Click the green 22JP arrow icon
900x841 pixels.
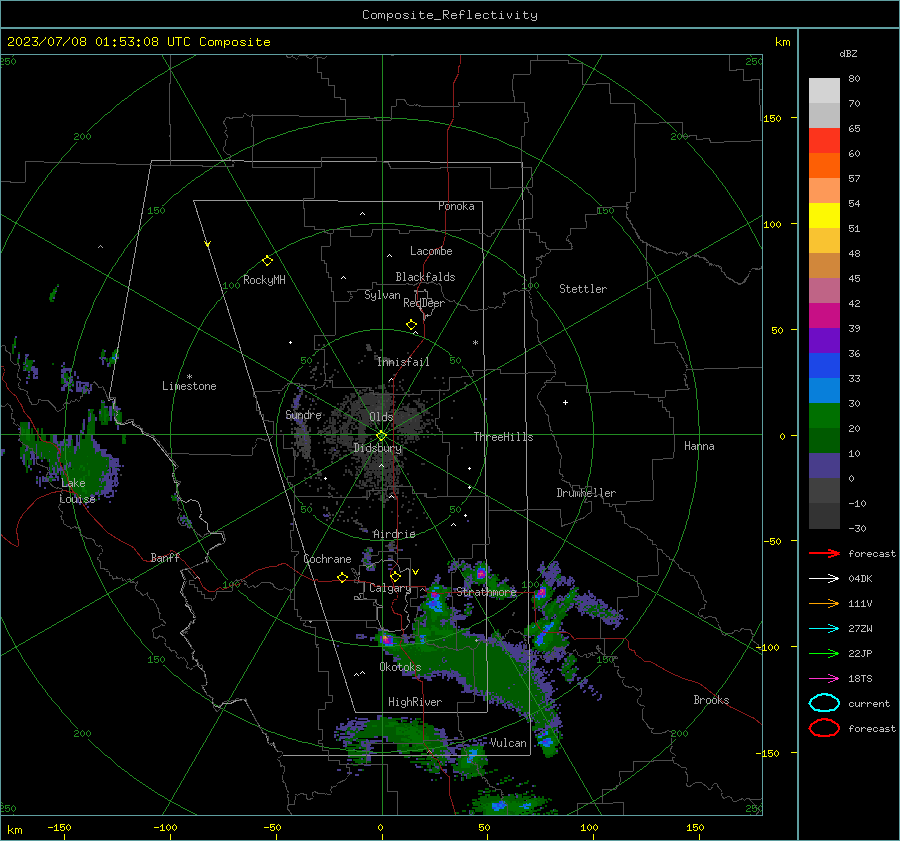pyautogui.click(x=824, y=653)
